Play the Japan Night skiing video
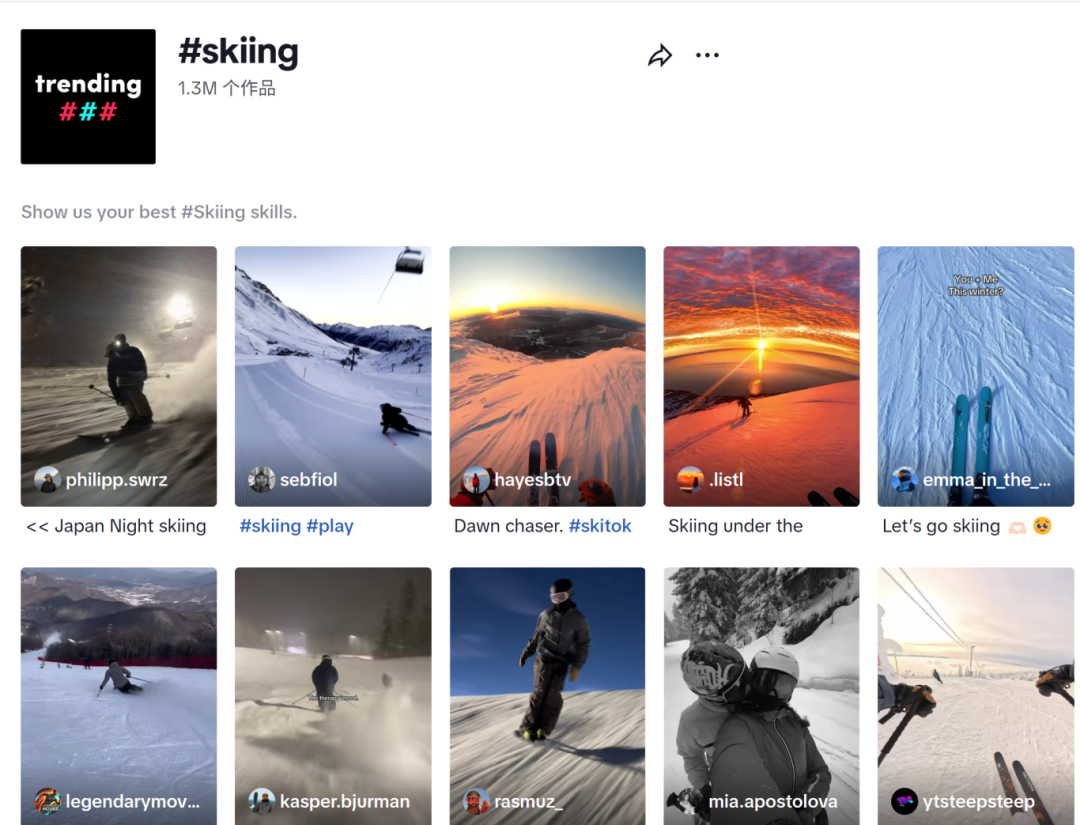Screen dimensions: 1080x825 tap(118, 370)
